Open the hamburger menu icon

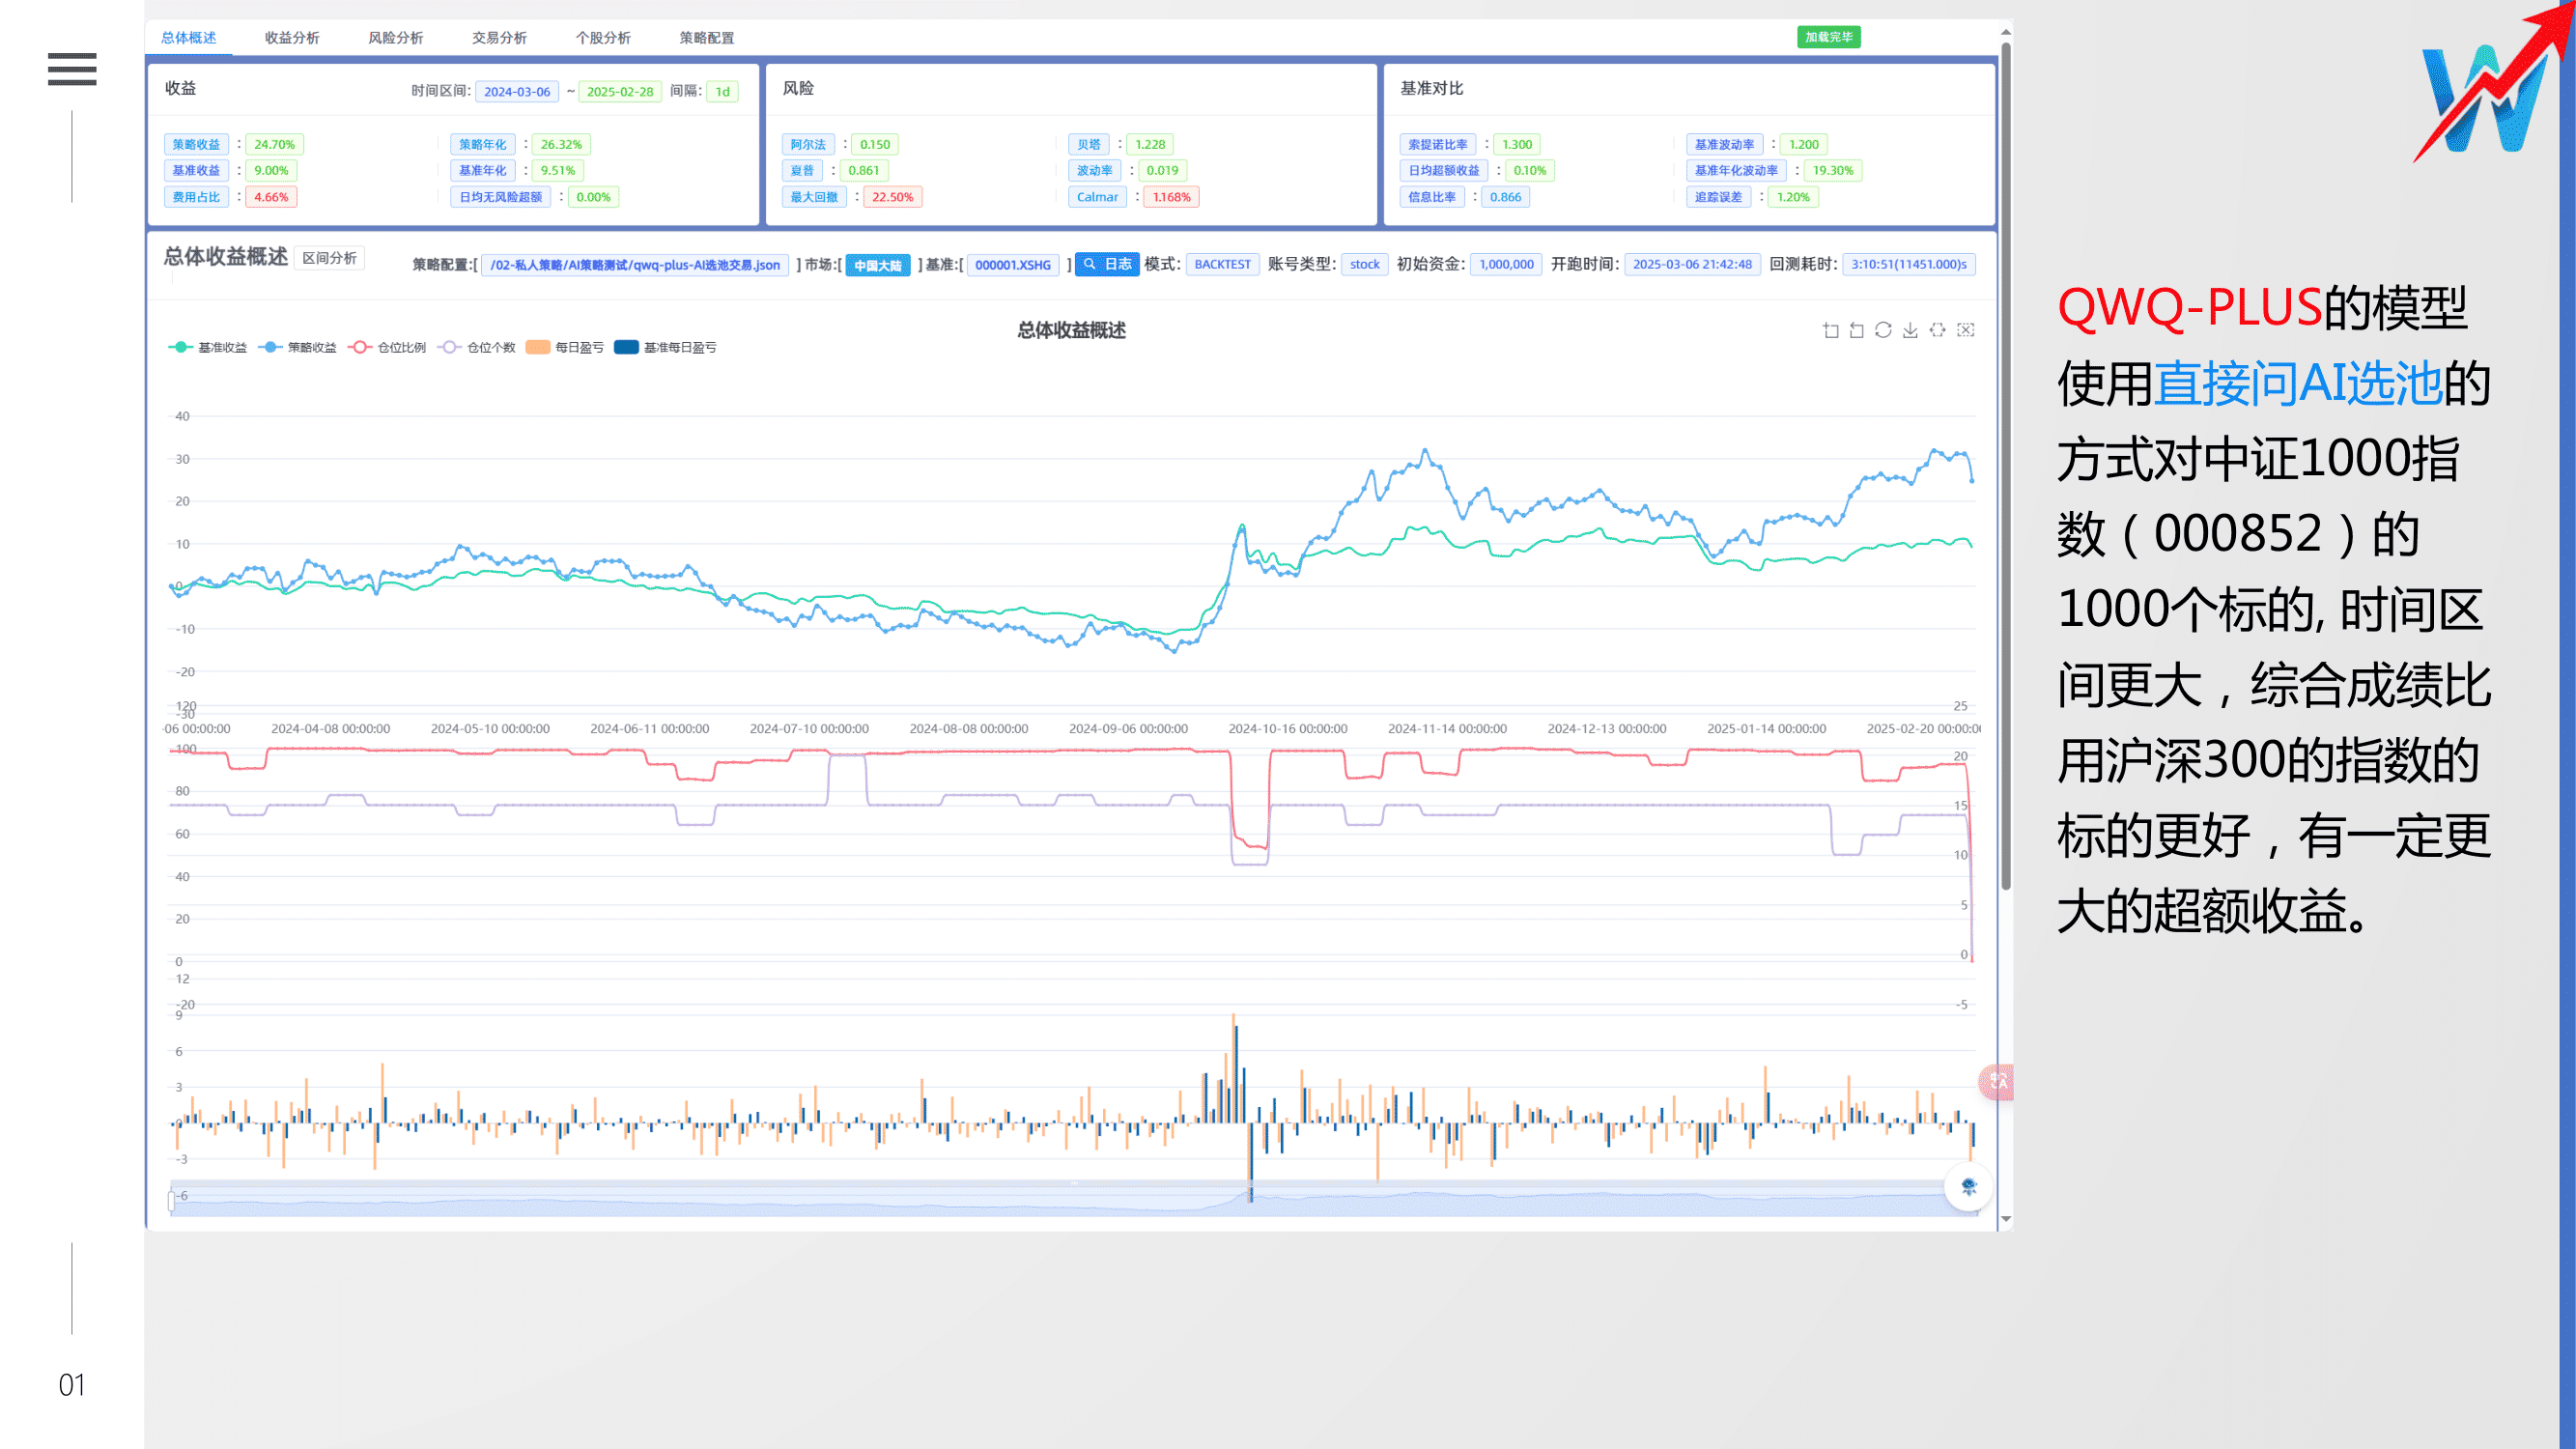click(x=72, y=69)
